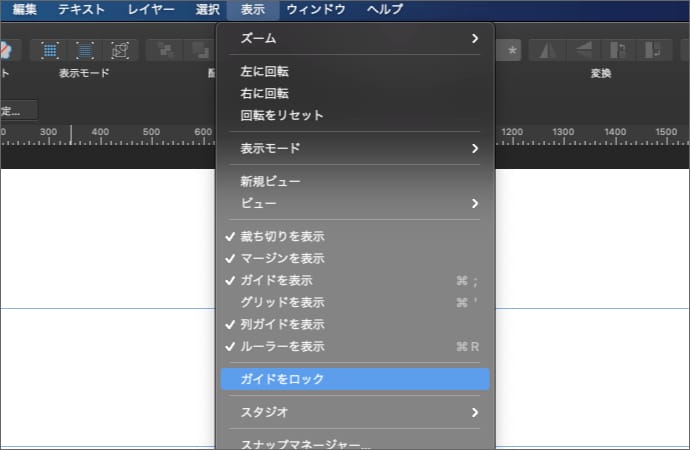This screenshot has height=450, width=690.
Task: Click the star icon in toolbar
Action: 513,49
